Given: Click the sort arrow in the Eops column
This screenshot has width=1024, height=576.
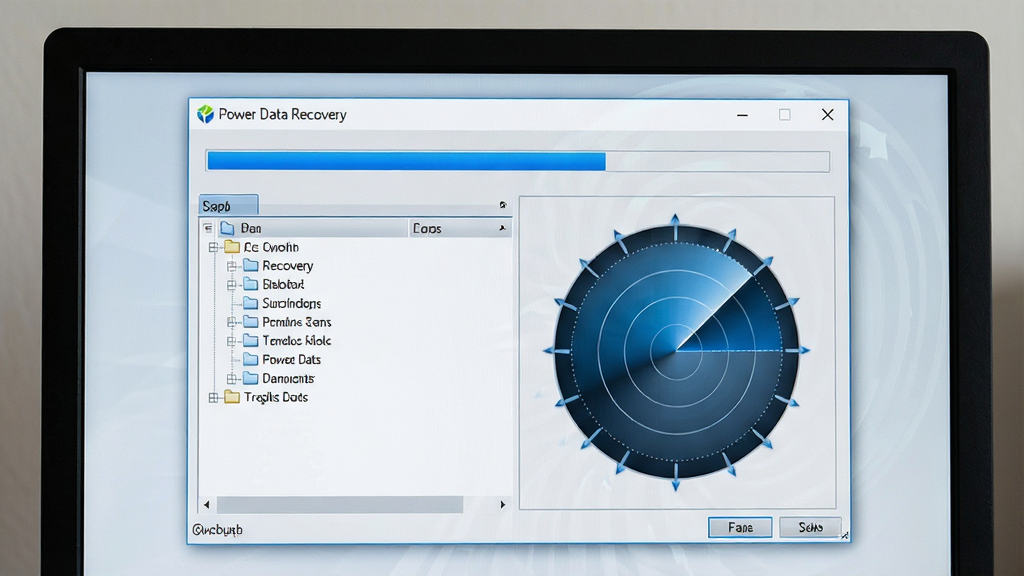Looking at the screenshot, I should pyautogui.click(x=502, y=228).
